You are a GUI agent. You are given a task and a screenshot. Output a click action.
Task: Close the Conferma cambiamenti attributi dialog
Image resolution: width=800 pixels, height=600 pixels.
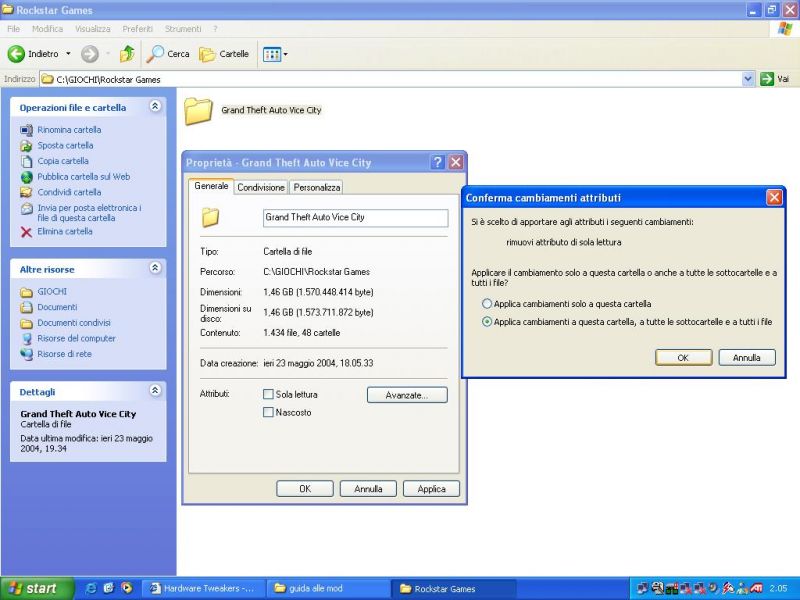coord(774,197)
